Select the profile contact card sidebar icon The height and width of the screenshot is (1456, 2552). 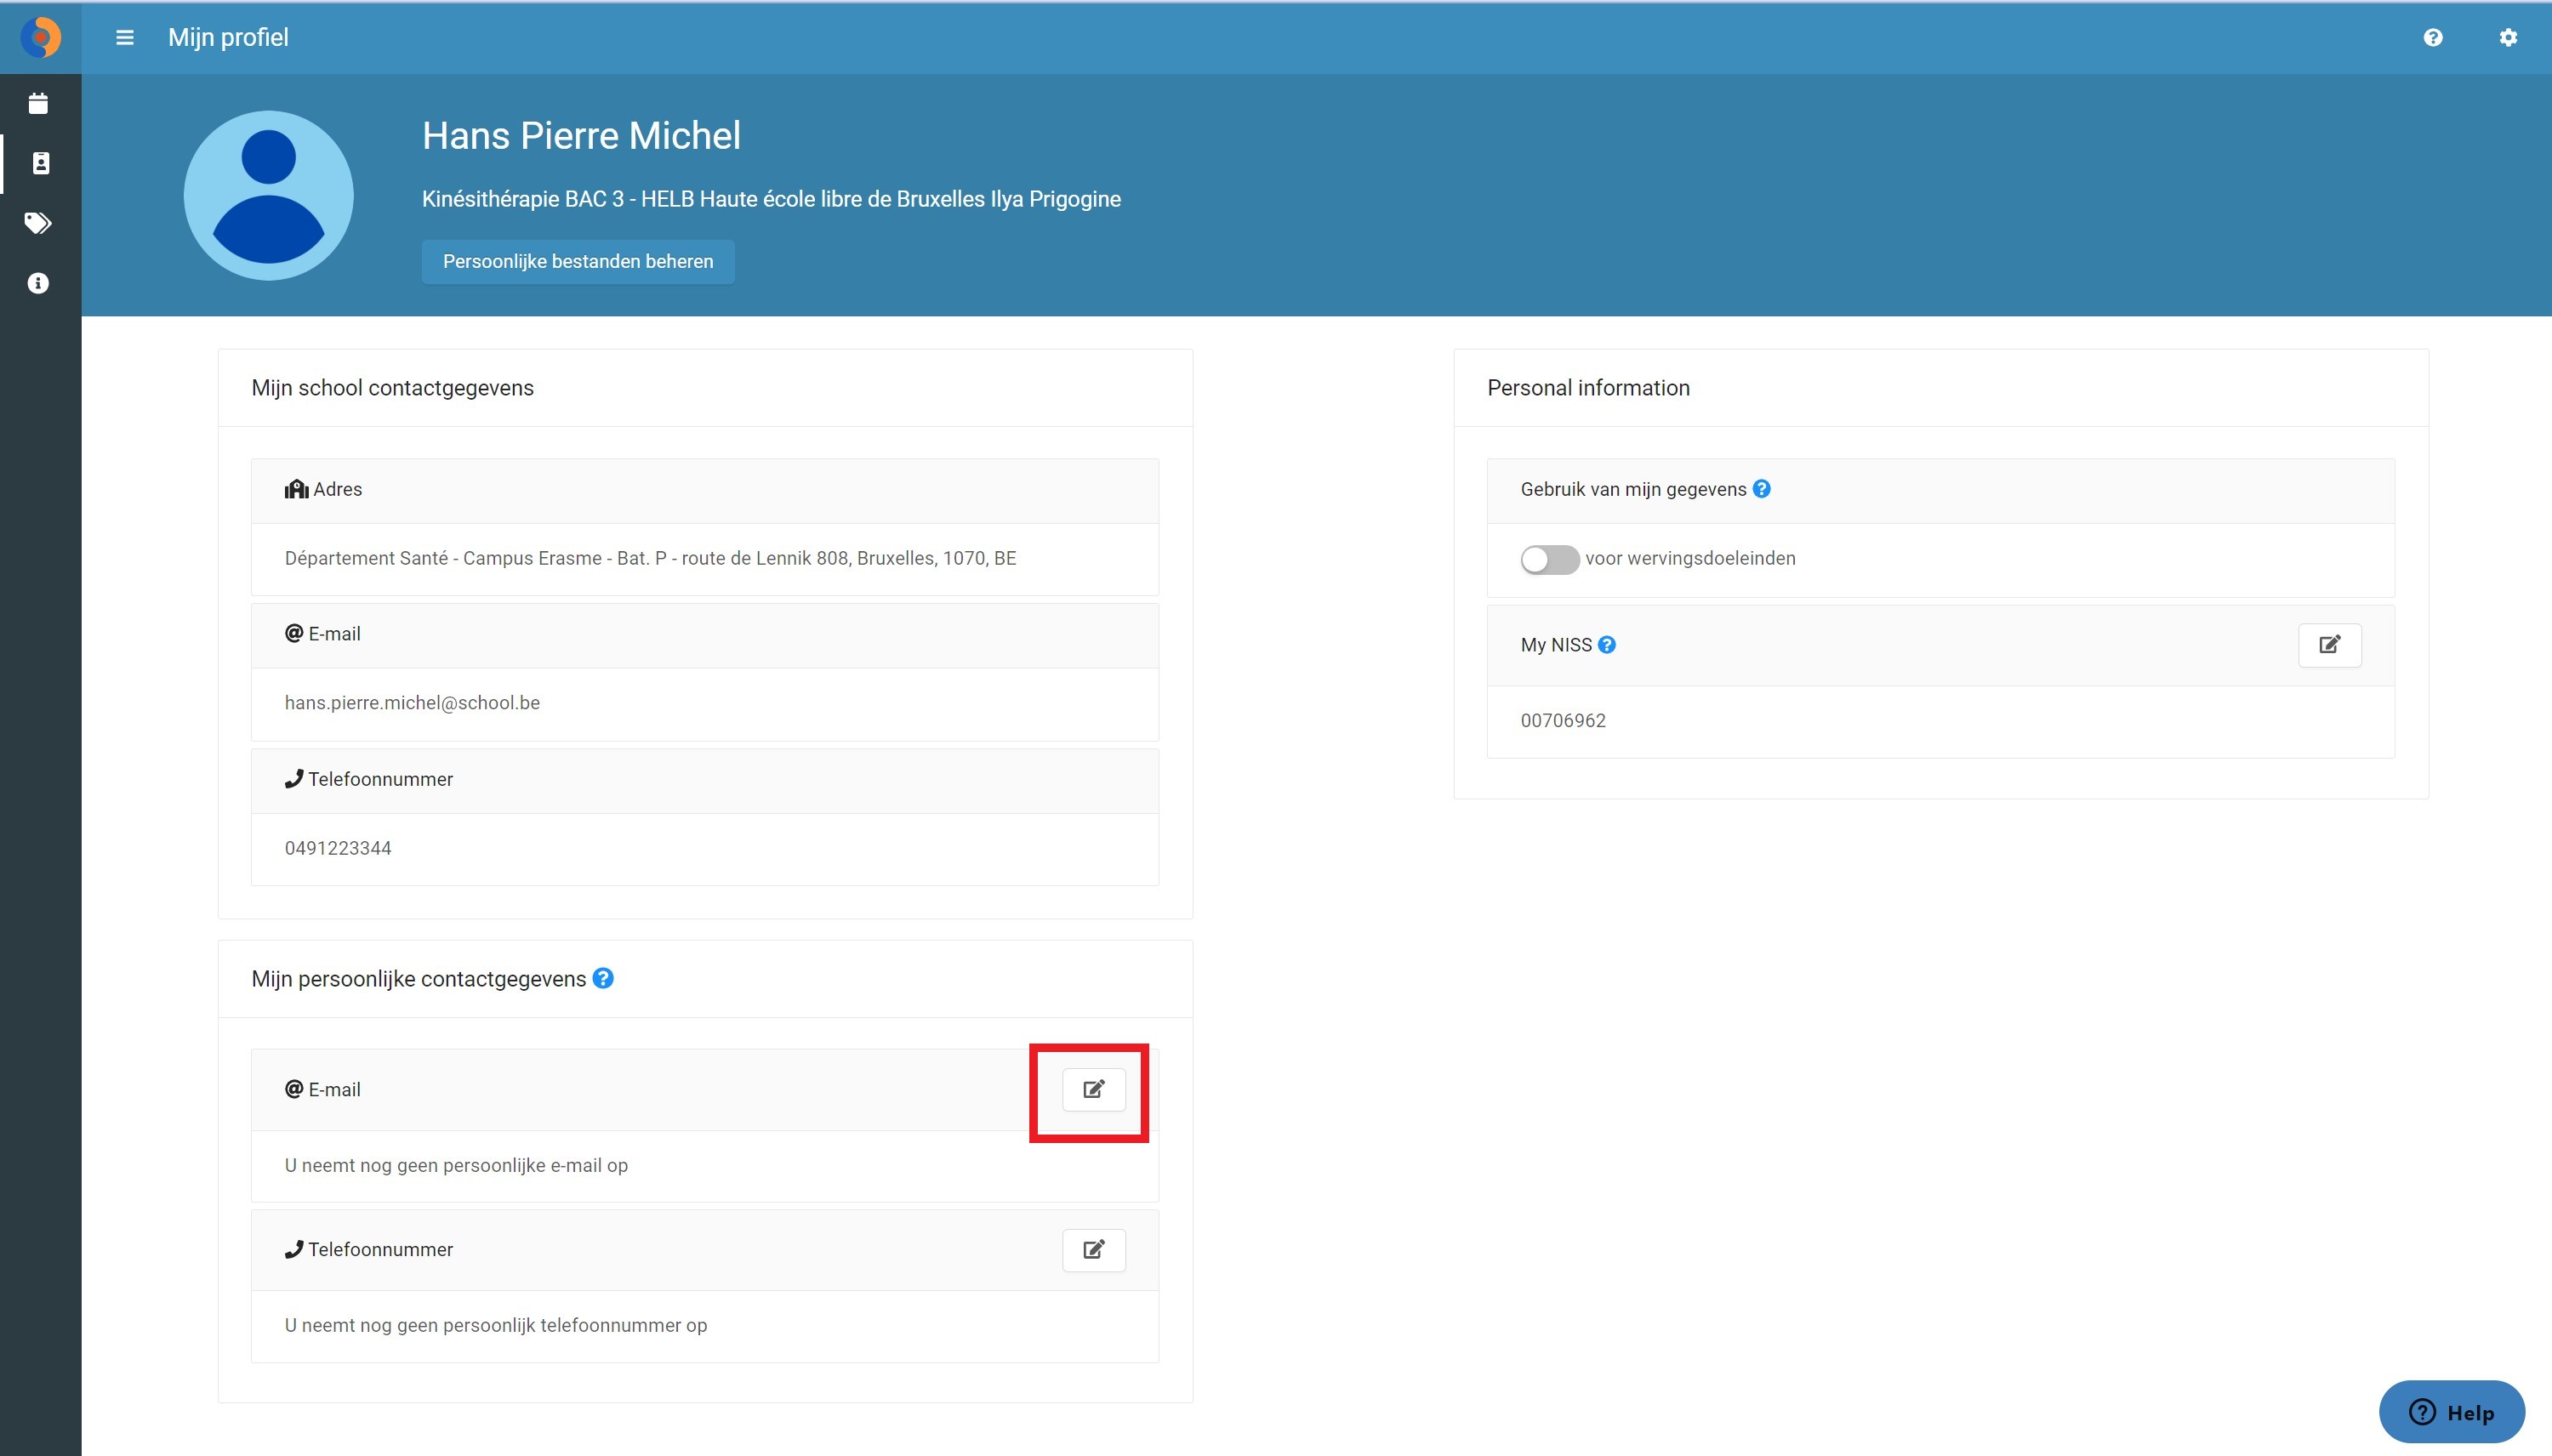point(40,163)
